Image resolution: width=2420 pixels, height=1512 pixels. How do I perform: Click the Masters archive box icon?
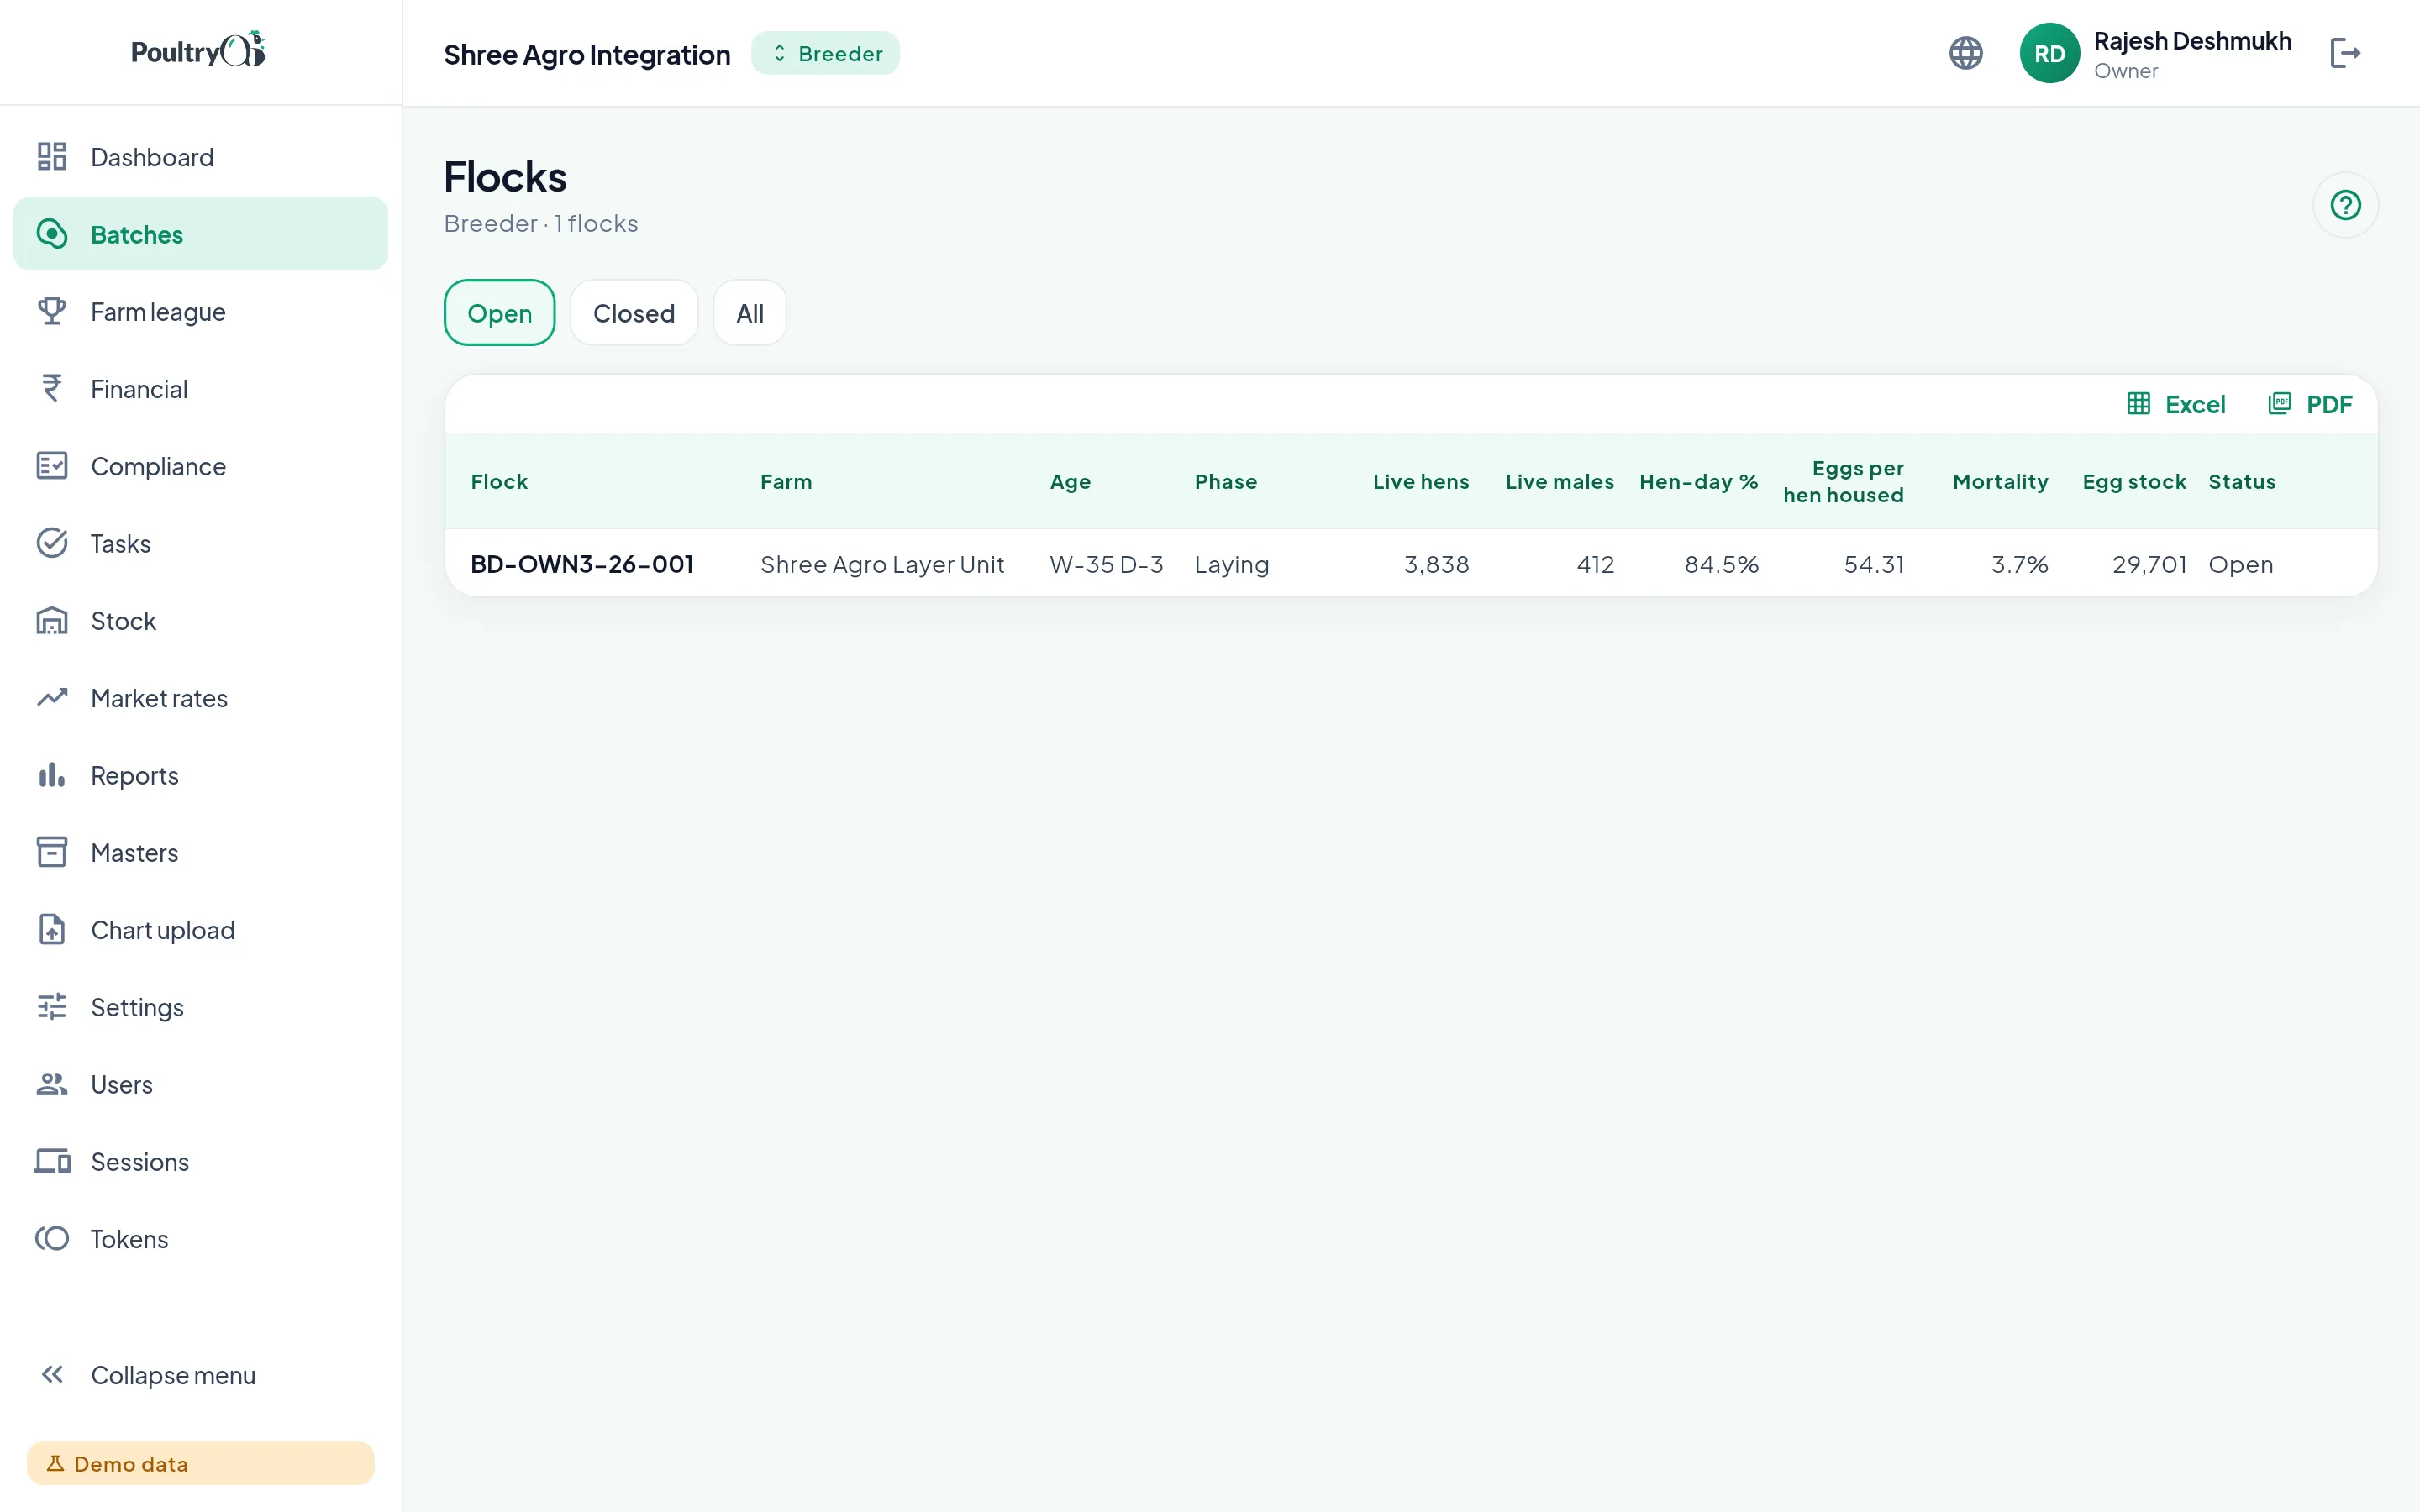[52, 852]
